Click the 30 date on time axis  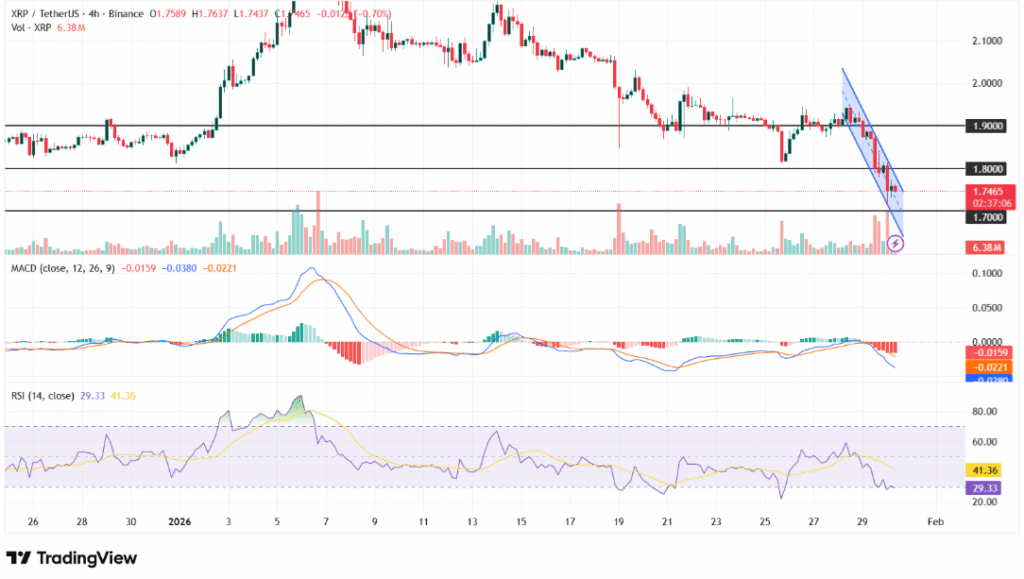coord(131,522)
